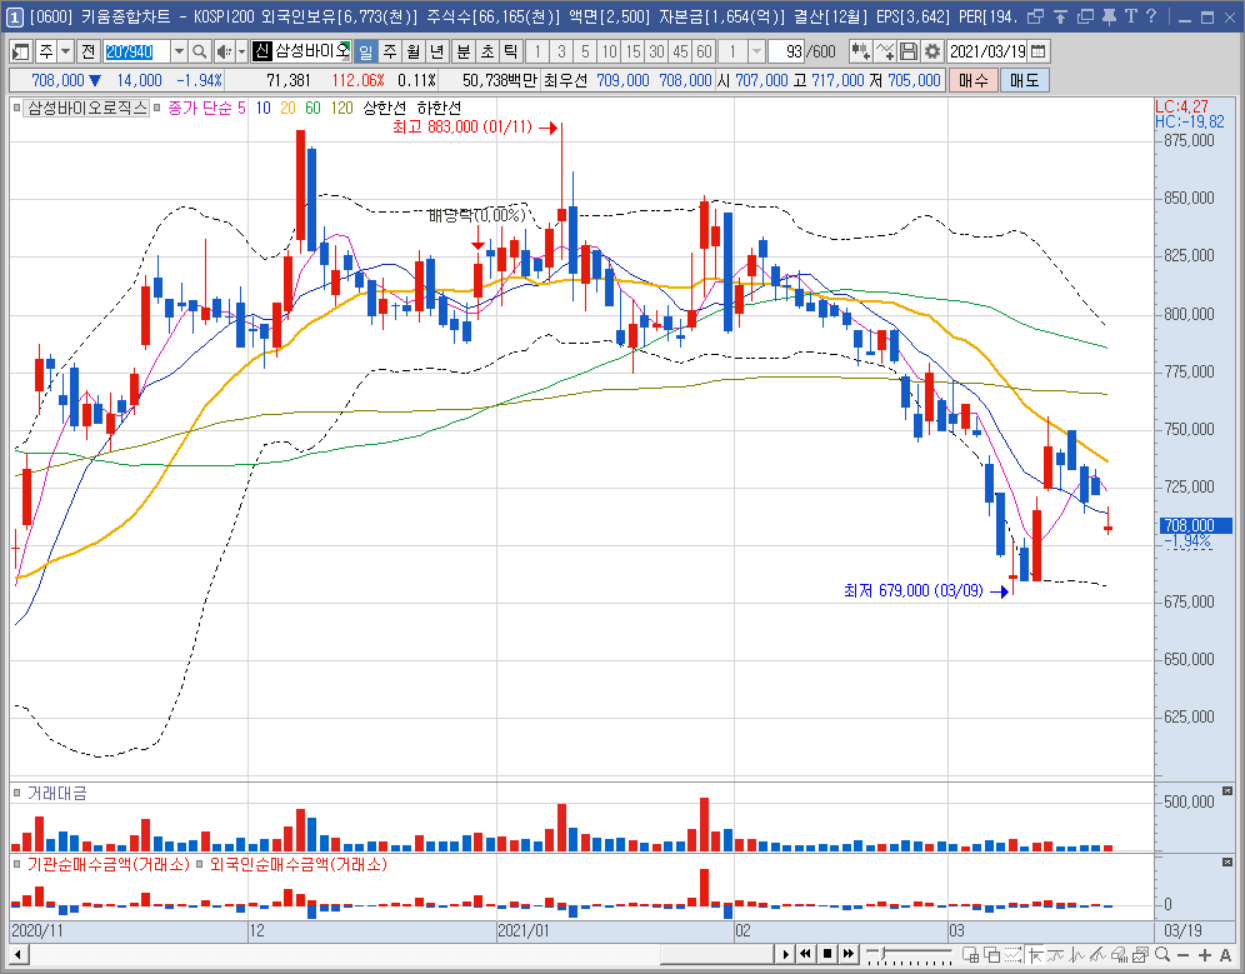This screenshot has width=1245, height=974.
Task: Click the chart layout icon at toolbar start
Action: coord(21,51)
